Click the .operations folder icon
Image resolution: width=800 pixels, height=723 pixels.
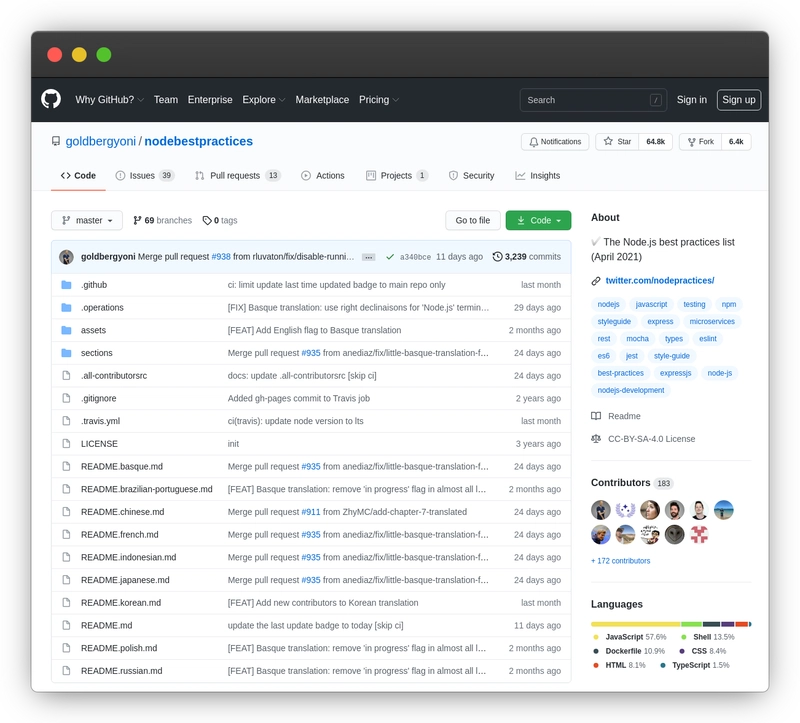click(x=66, y=307)
